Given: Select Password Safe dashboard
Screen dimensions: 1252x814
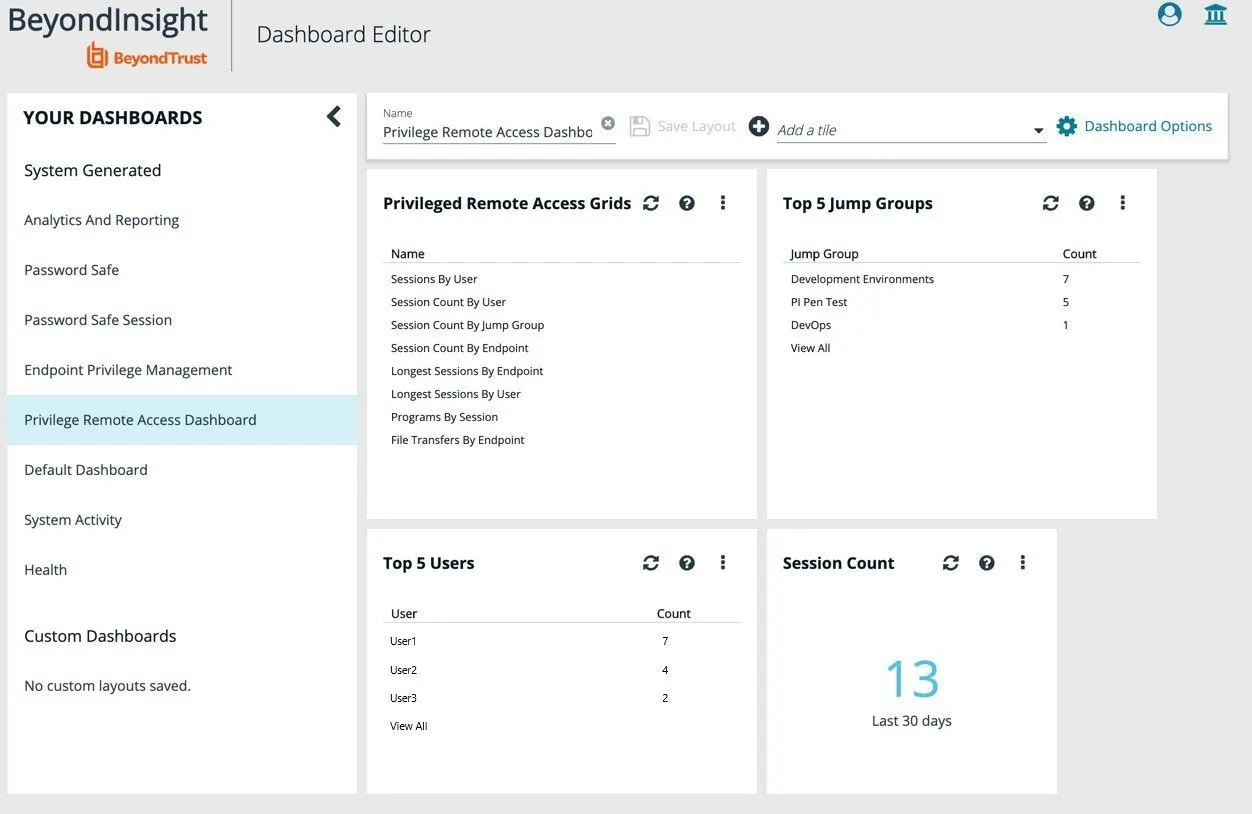Looking at the screenshot, I should [x=182, y=270].
